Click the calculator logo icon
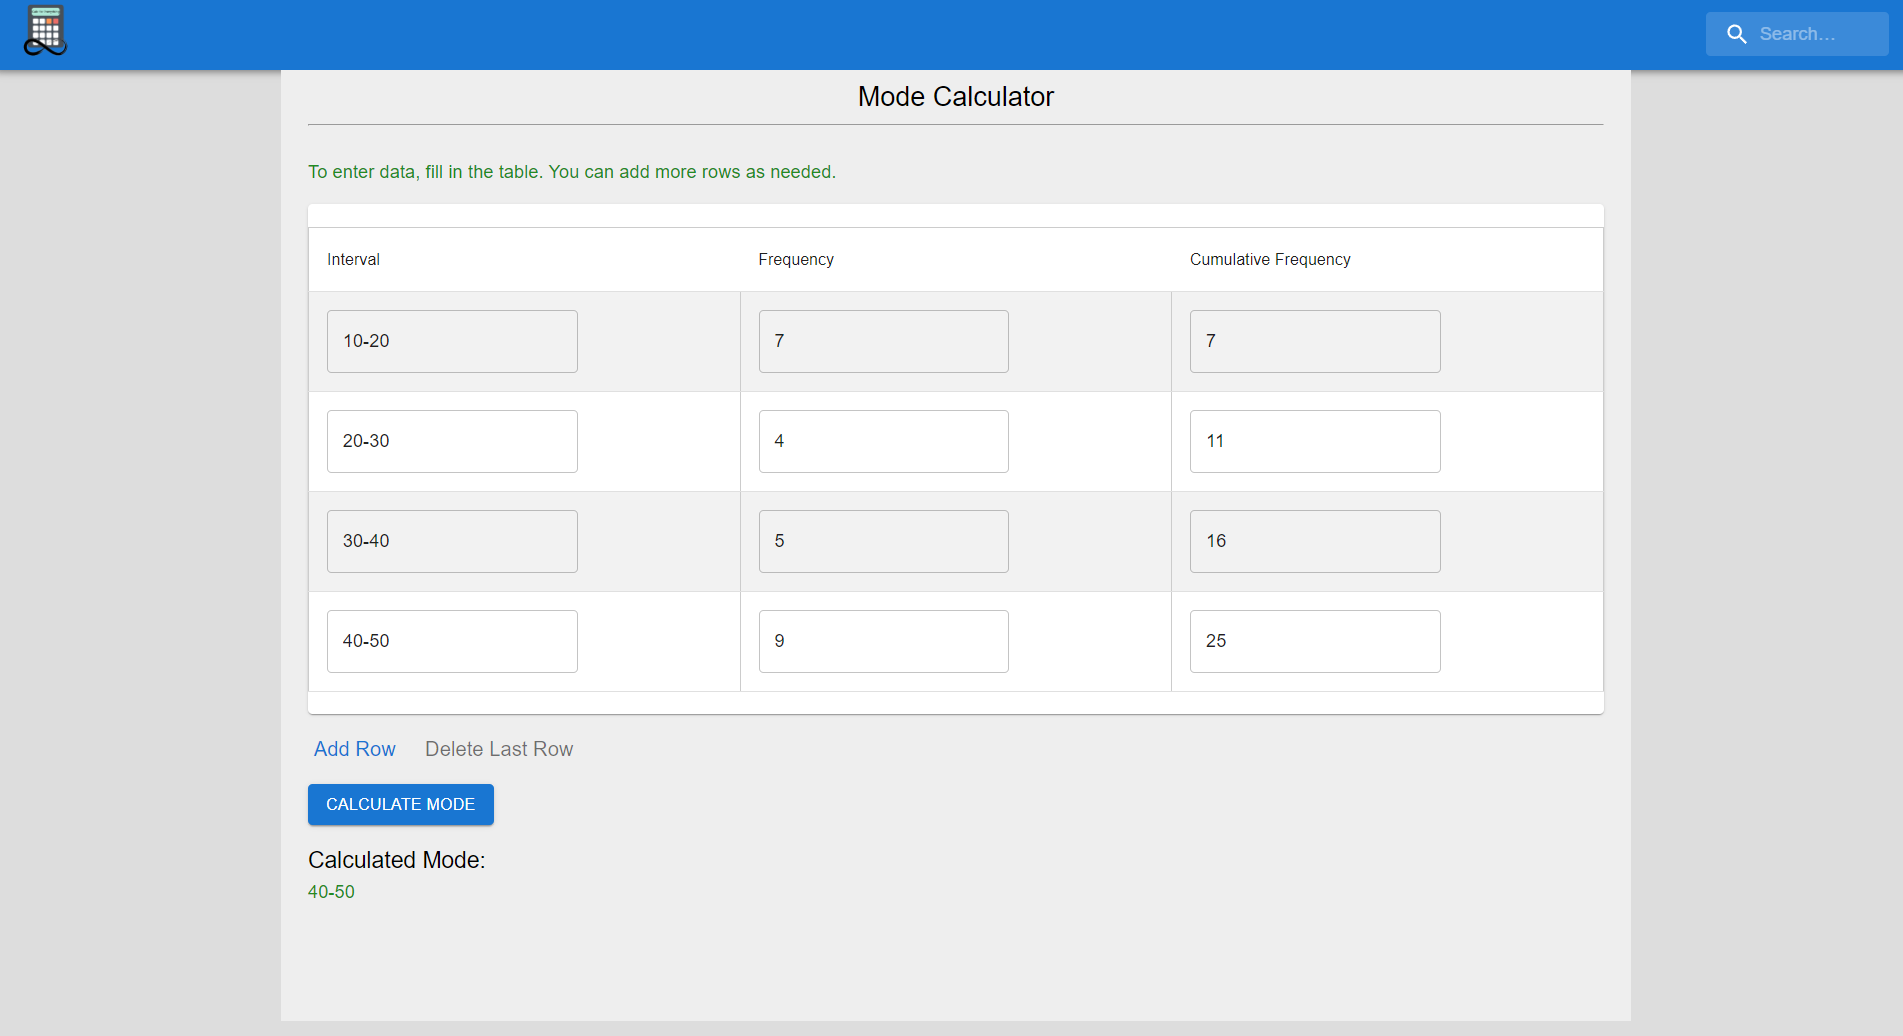Screen dimensions: 1903x1036 click(45, 30)
